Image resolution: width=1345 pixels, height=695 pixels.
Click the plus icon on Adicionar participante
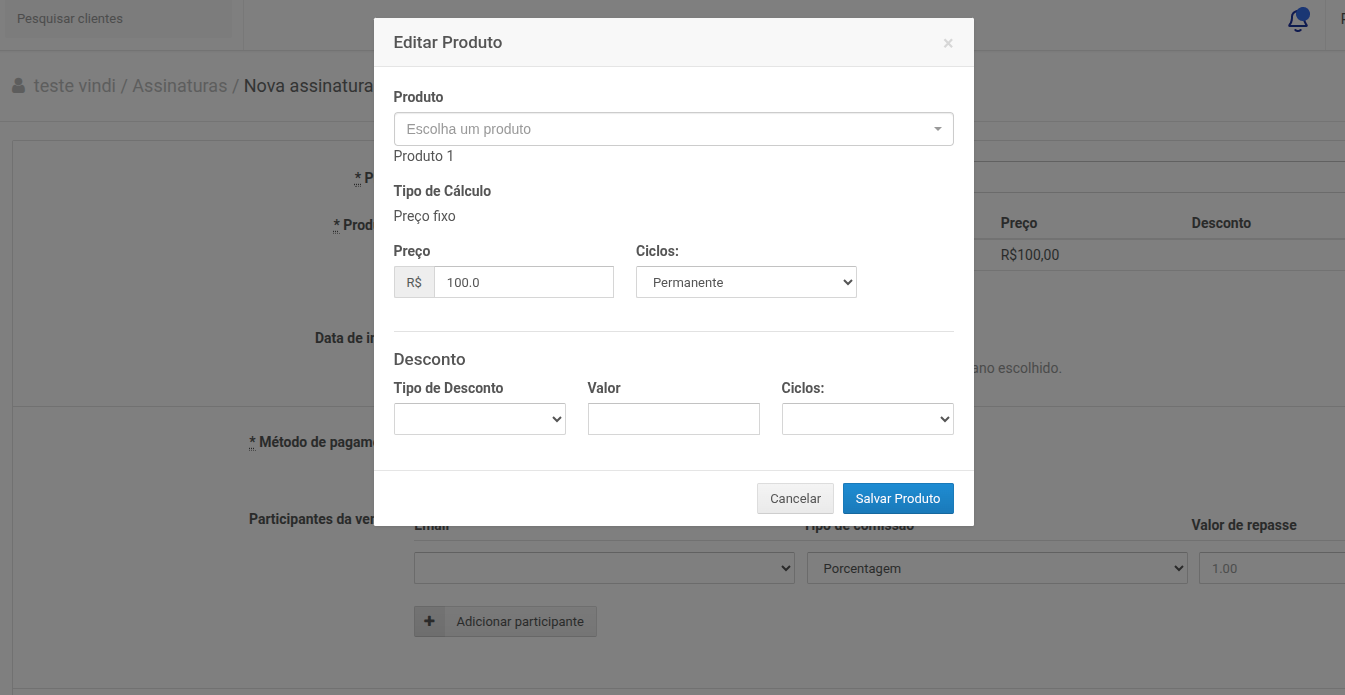tap(429, 621)
